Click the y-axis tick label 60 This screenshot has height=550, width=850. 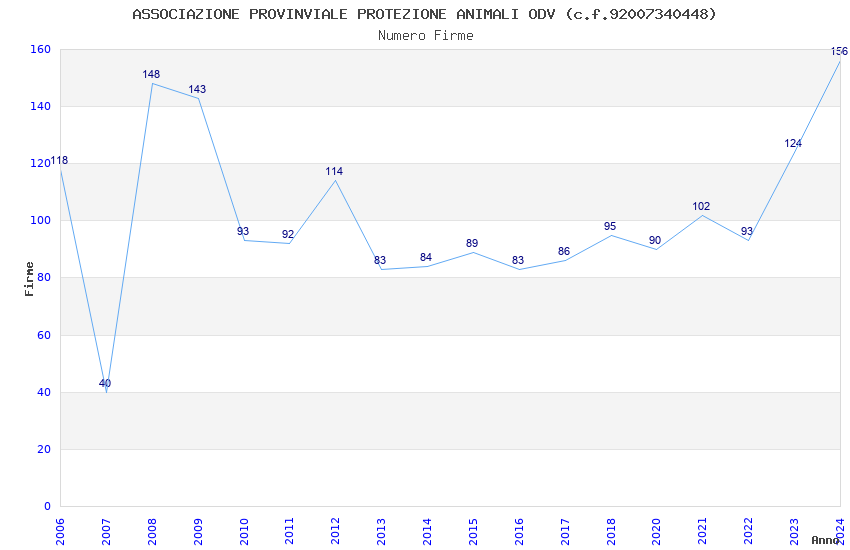[x=44, y=335]
